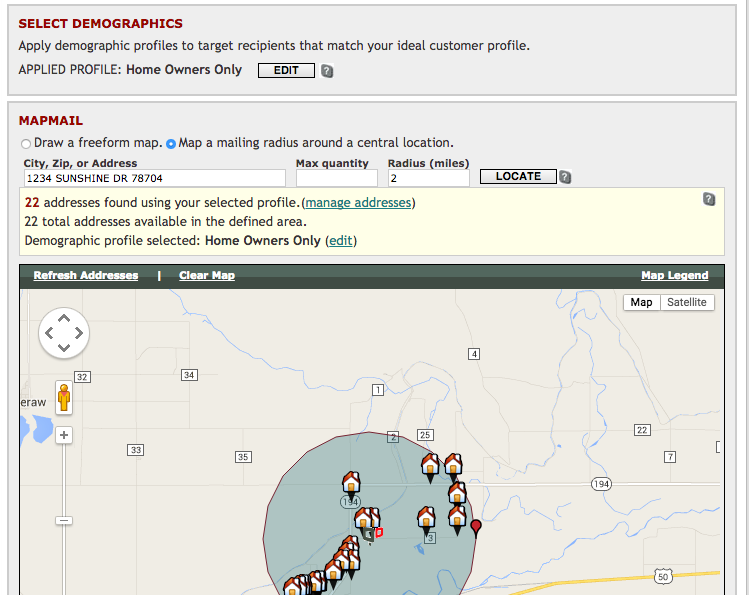Click the Street View pegman icon
The image size is (749, 595).
click(x=64, y=397)
